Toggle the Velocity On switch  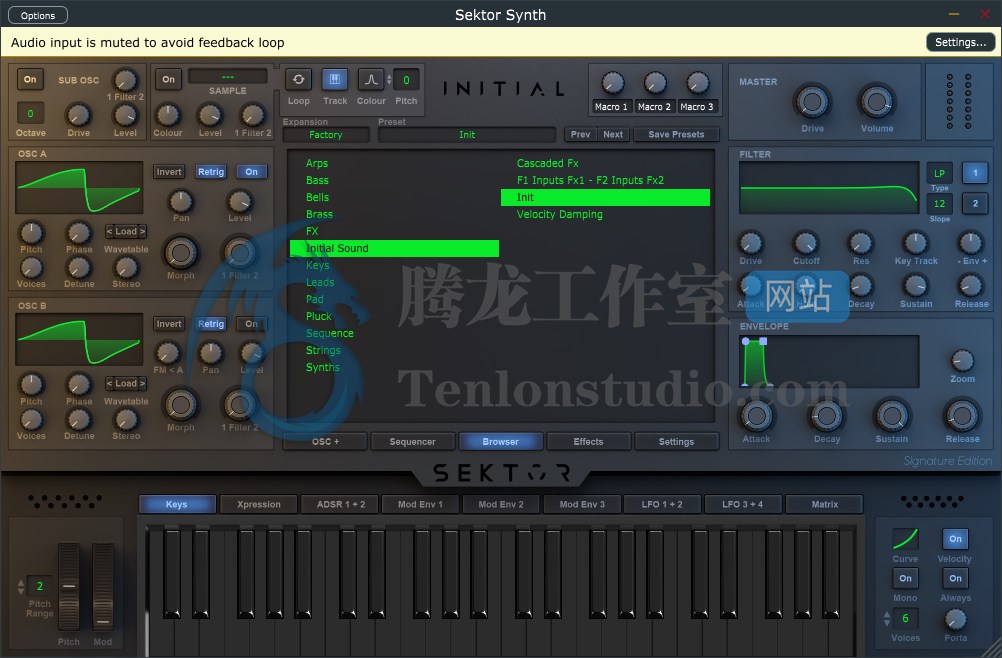[955, 539]
